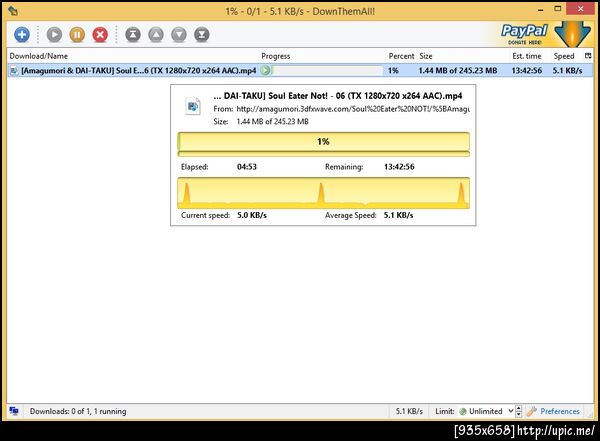Image resolution: width=600 pixels, height=441 pixels.
Task: Sort by the Est. time column header
Action: [527, 56]
